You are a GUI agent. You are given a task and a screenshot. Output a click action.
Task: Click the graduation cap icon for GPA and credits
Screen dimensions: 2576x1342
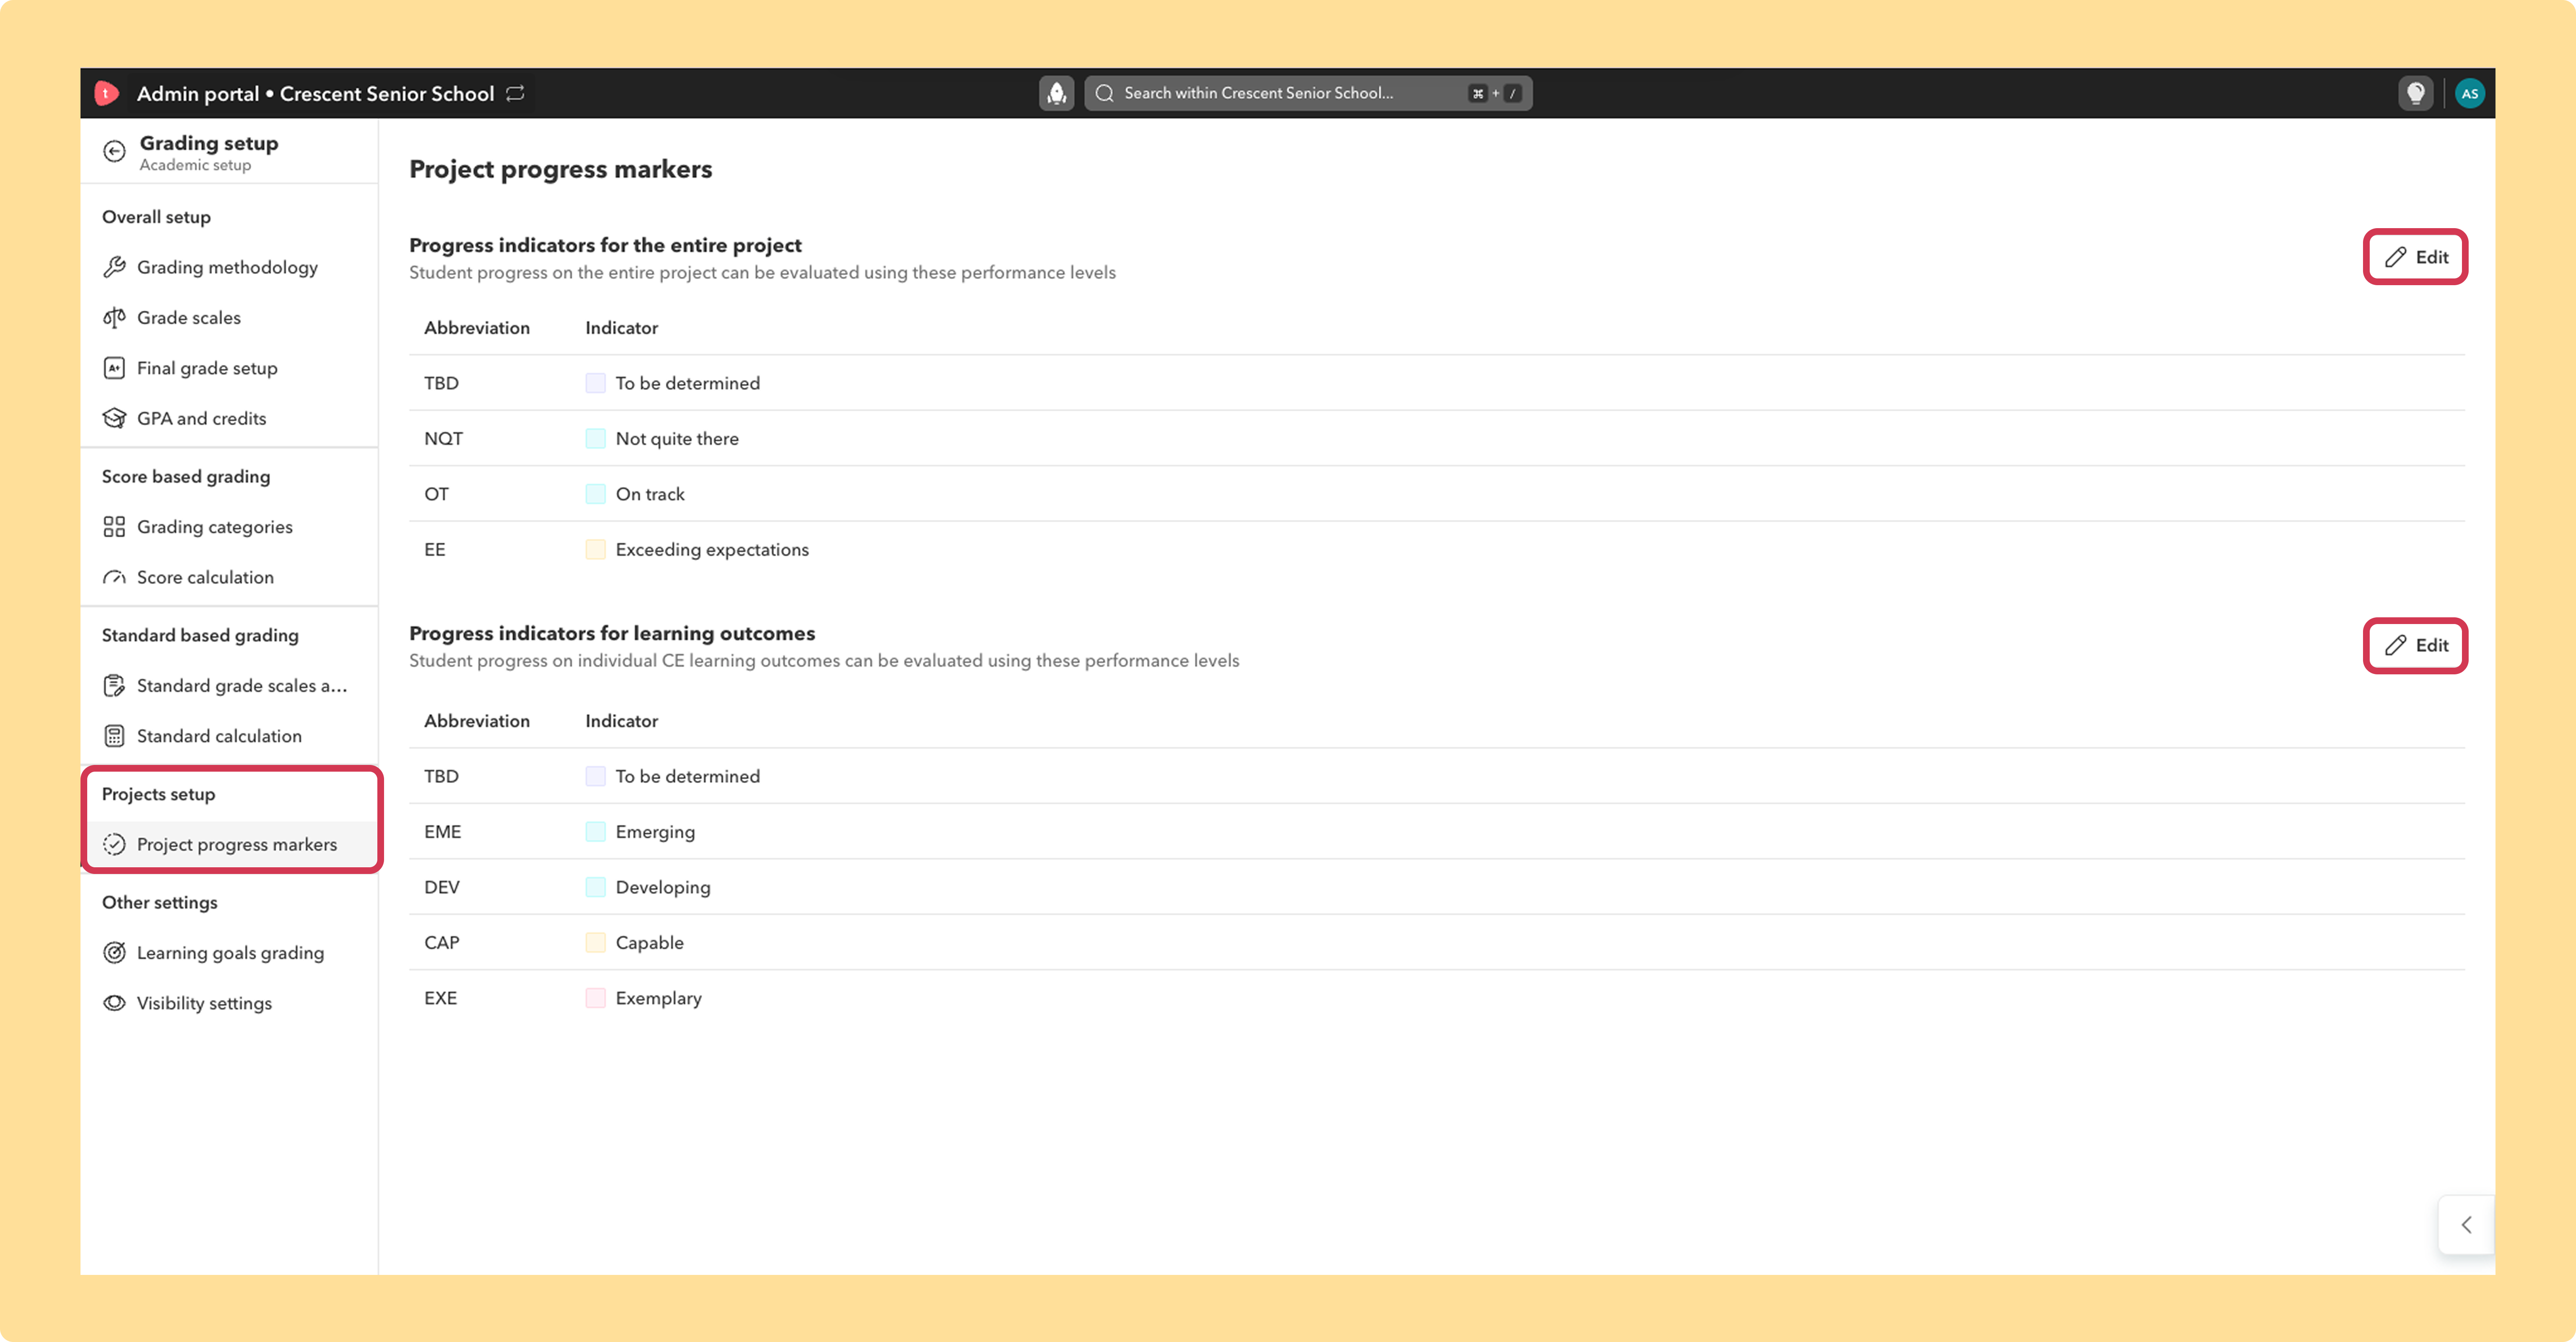[115, 418]
